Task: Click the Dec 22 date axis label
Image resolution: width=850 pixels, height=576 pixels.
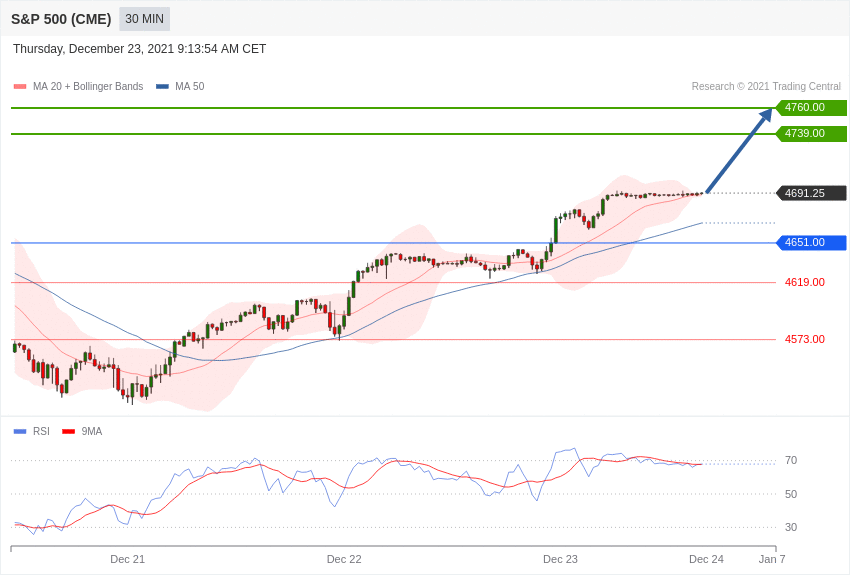Action: click(344, 559)
